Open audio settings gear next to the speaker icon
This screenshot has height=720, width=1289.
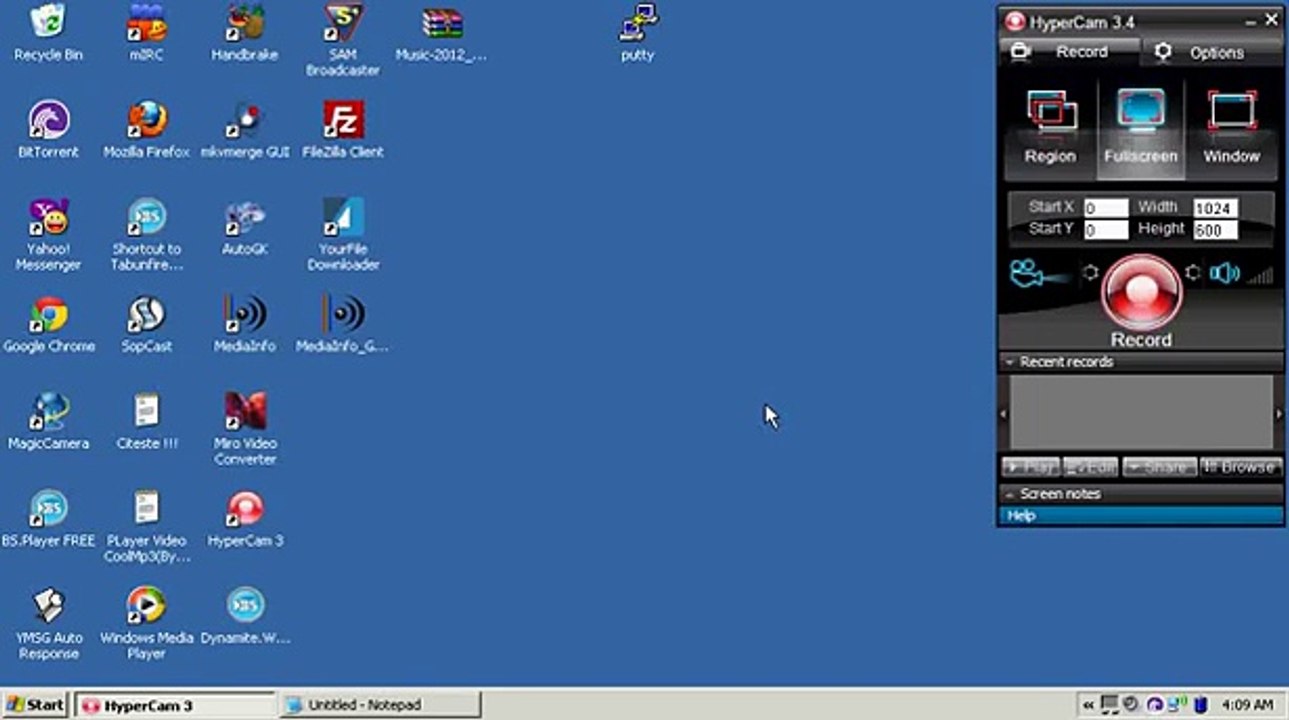[1192, 273]
